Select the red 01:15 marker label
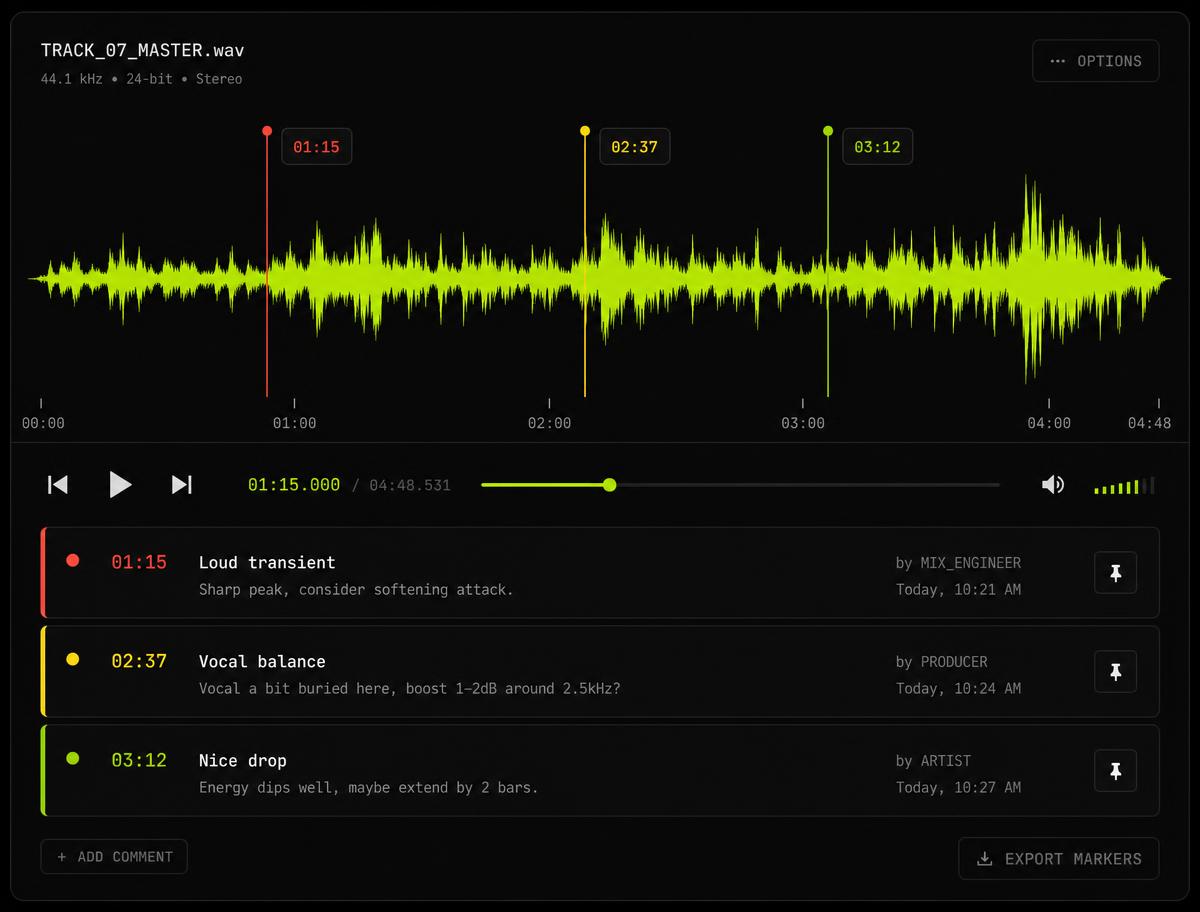Viewport: 1200px width, 912px height. (316, 147)
